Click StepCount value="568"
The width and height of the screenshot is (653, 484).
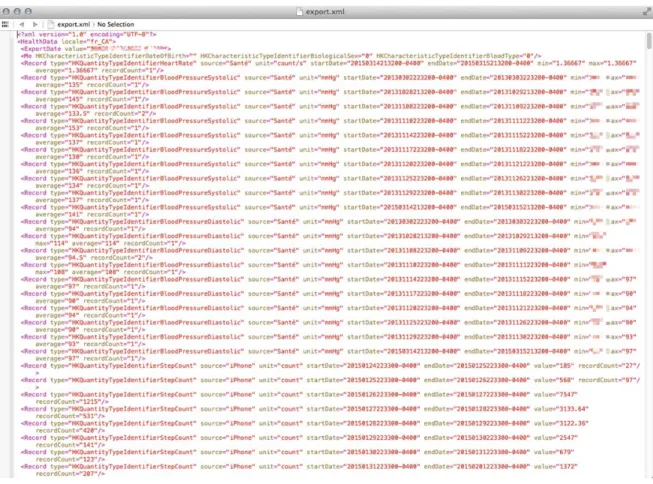(553, 380)
